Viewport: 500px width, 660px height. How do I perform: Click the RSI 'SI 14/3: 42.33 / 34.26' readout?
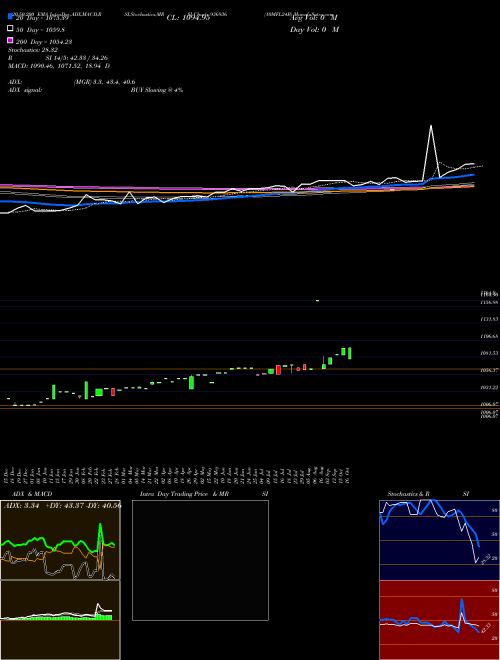[77, 58]
